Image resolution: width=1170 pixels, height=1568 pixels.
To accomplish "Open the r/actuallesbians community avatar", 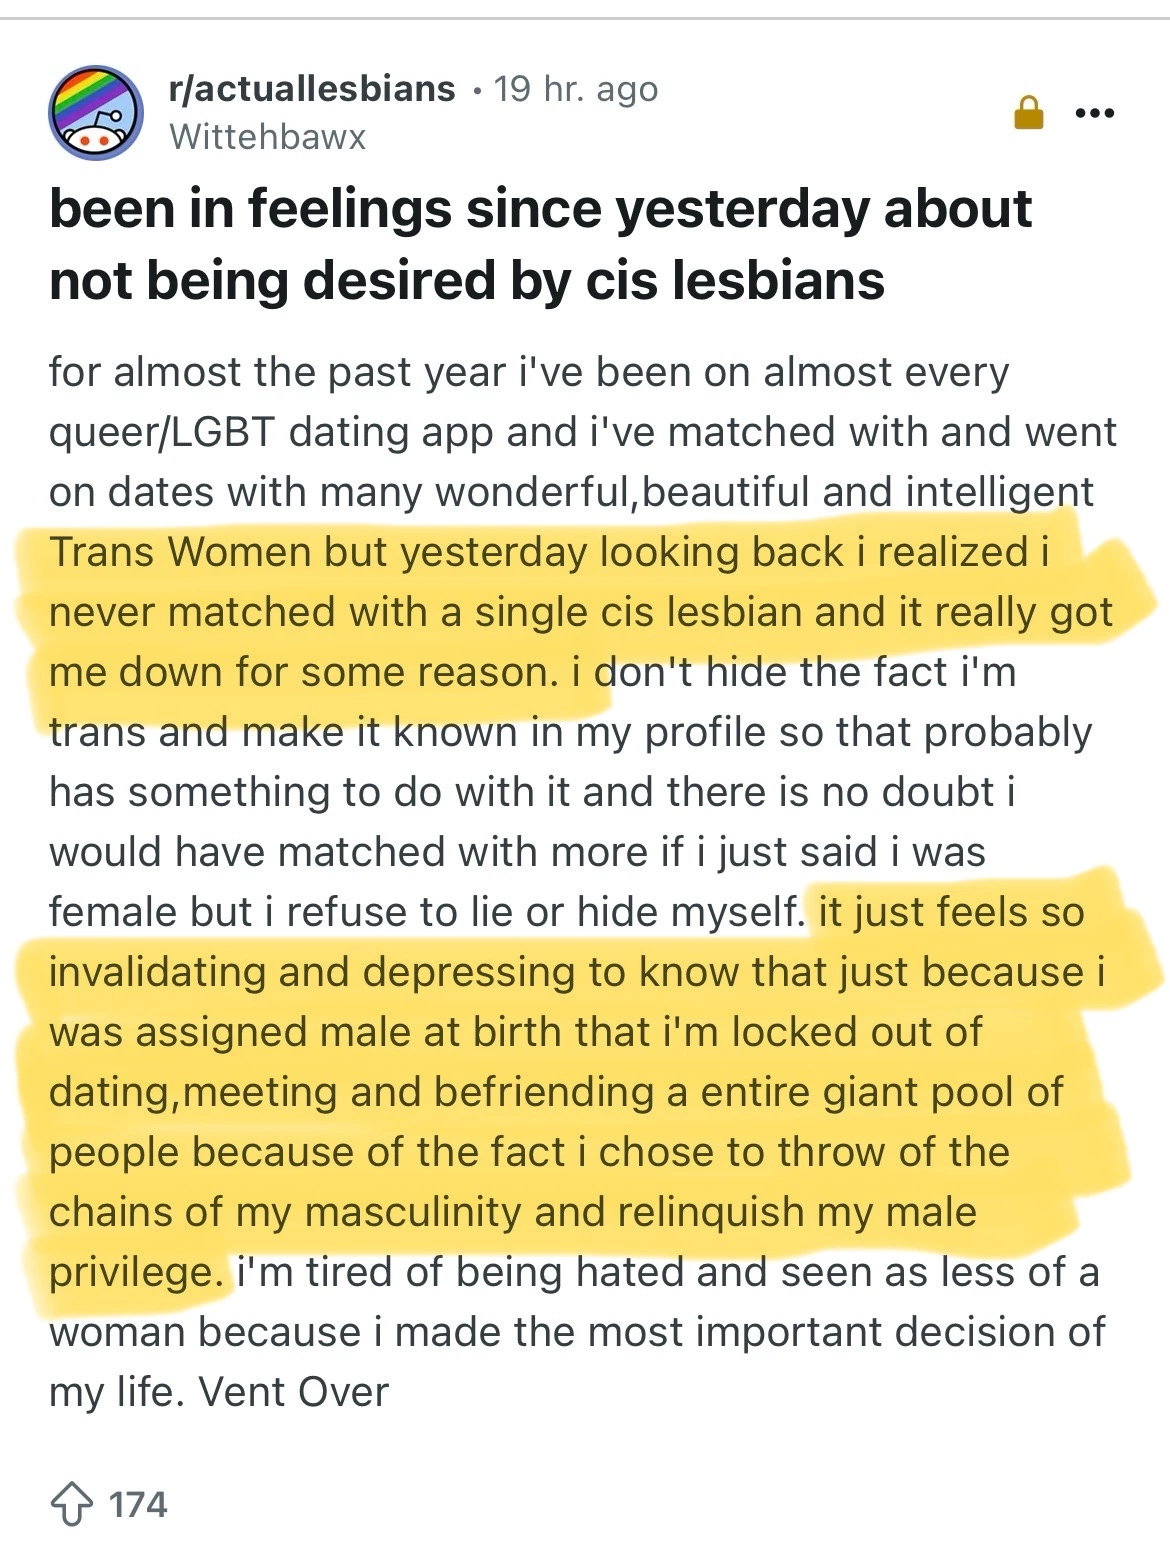I will point(95,112).
